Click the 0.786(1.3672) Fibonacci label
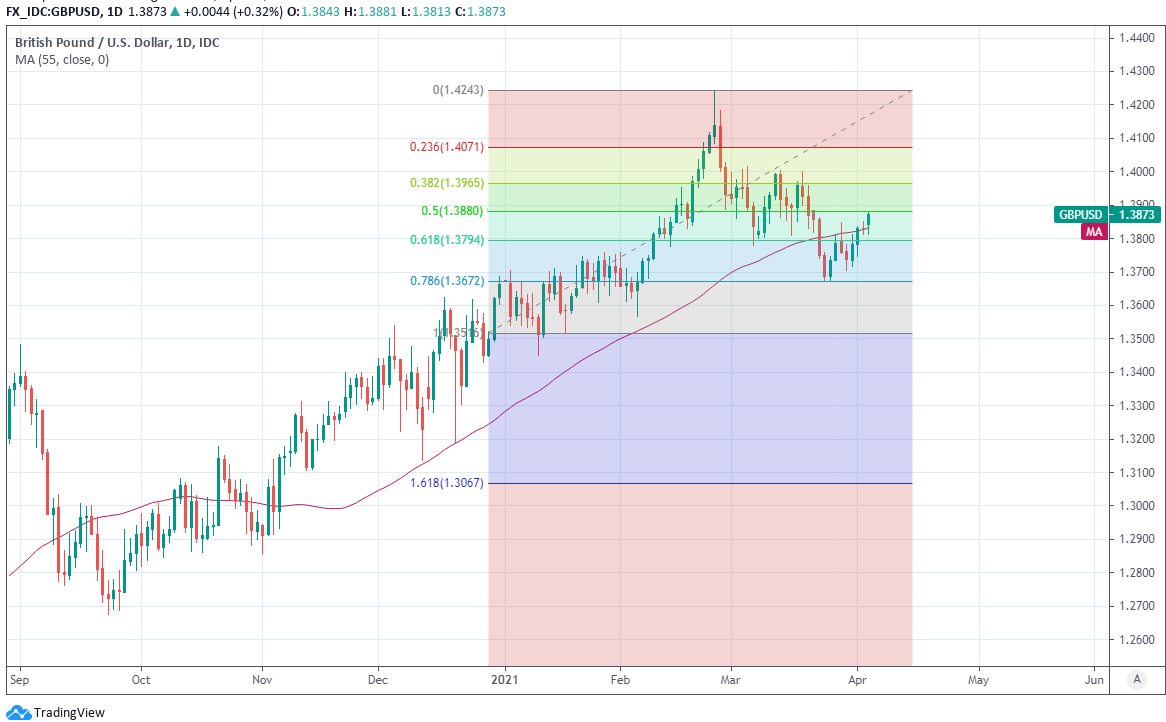The width and height of the screenshot is (1166, 722). pyautogui.click(x=447, y=281)
